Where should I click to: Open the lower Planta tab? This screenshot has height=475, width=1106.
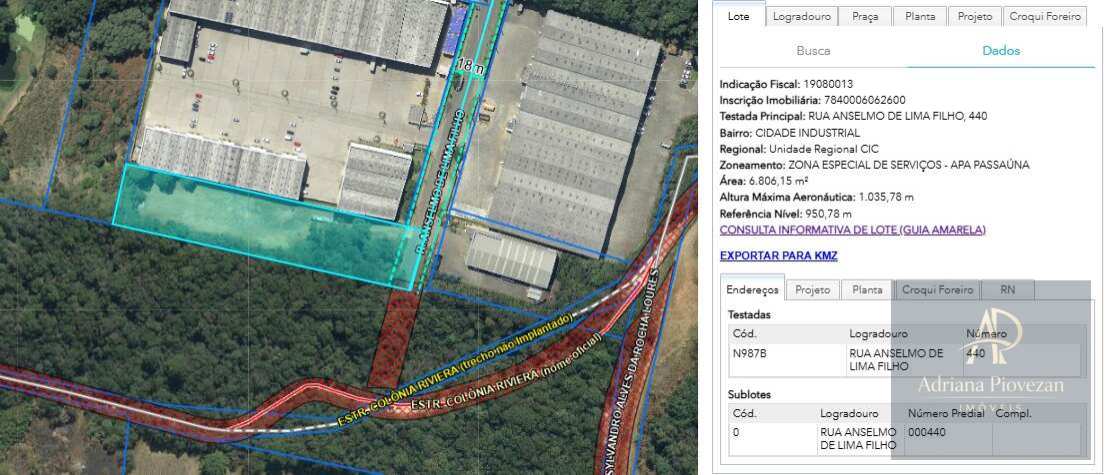click(x=867, y=289)
